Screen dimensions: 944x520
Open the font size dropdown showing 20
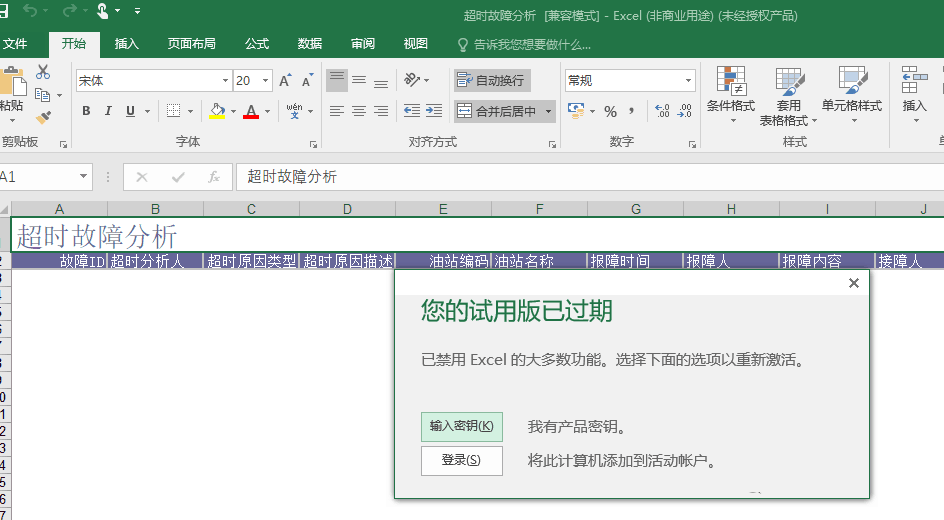[x=265, y=80]
